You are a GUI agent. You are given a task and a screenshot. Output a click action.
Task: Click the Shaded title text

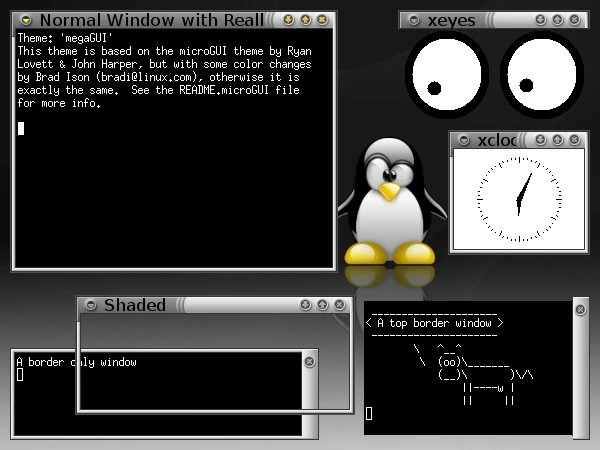(135, 305)
